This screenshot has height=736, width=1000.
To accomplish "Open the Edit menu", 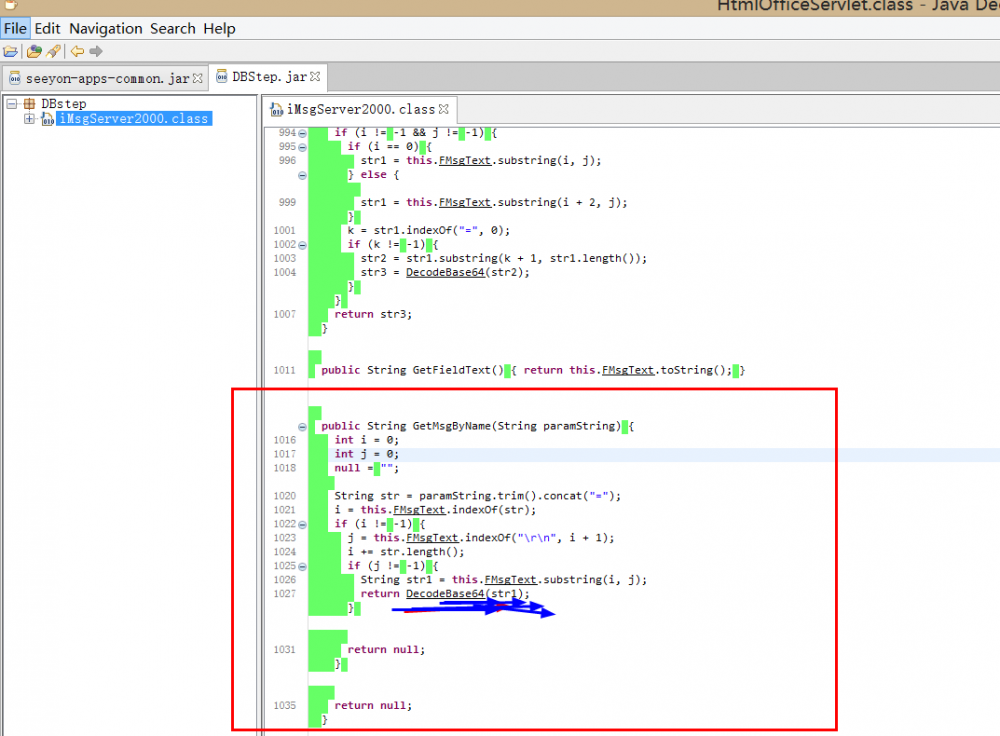I will tap(47, 29).
